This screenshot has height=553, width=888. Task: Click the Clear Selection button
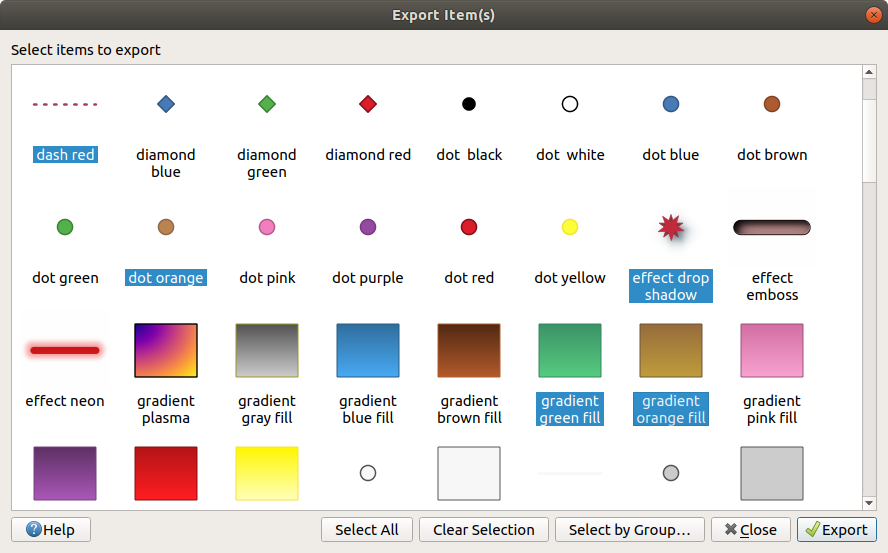coord(483,530)
